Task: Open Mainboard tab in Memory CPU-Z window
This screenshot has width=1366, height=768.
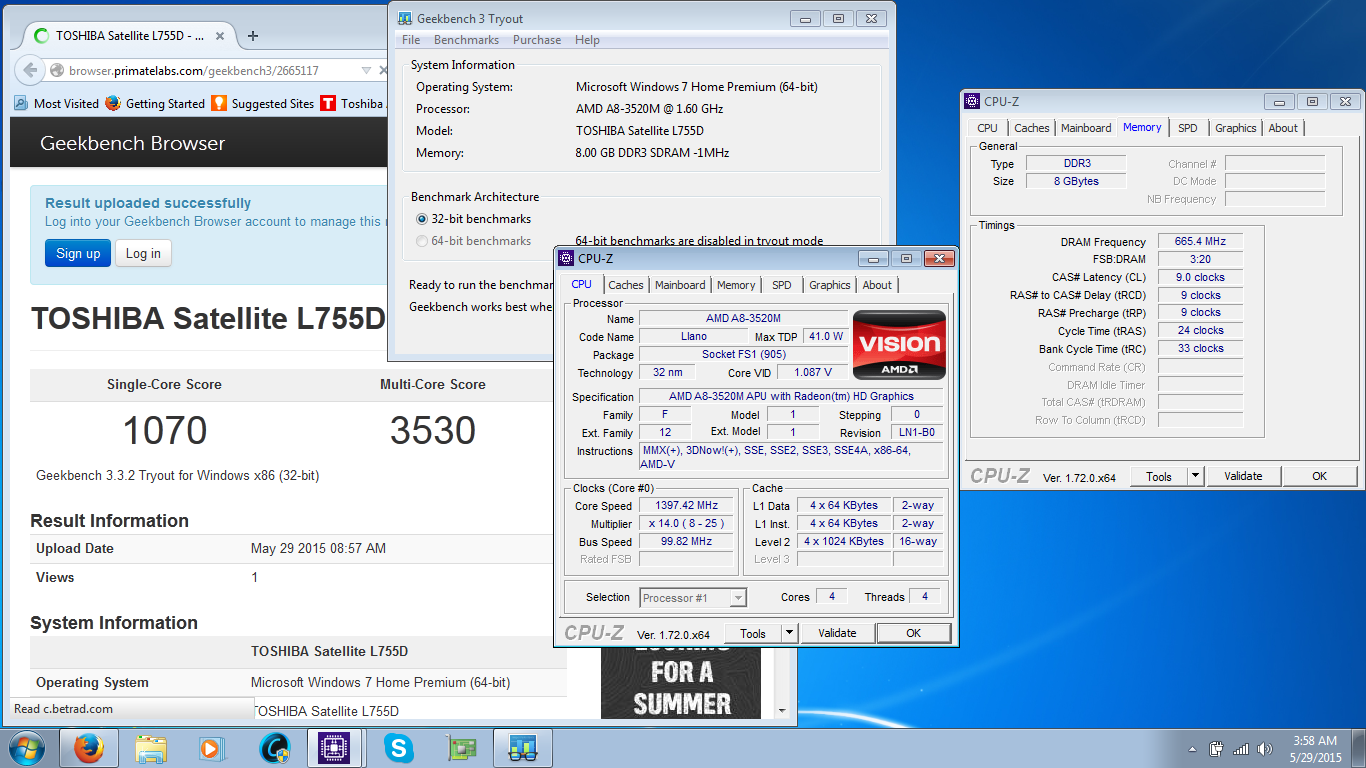Action: [1086, 128]
